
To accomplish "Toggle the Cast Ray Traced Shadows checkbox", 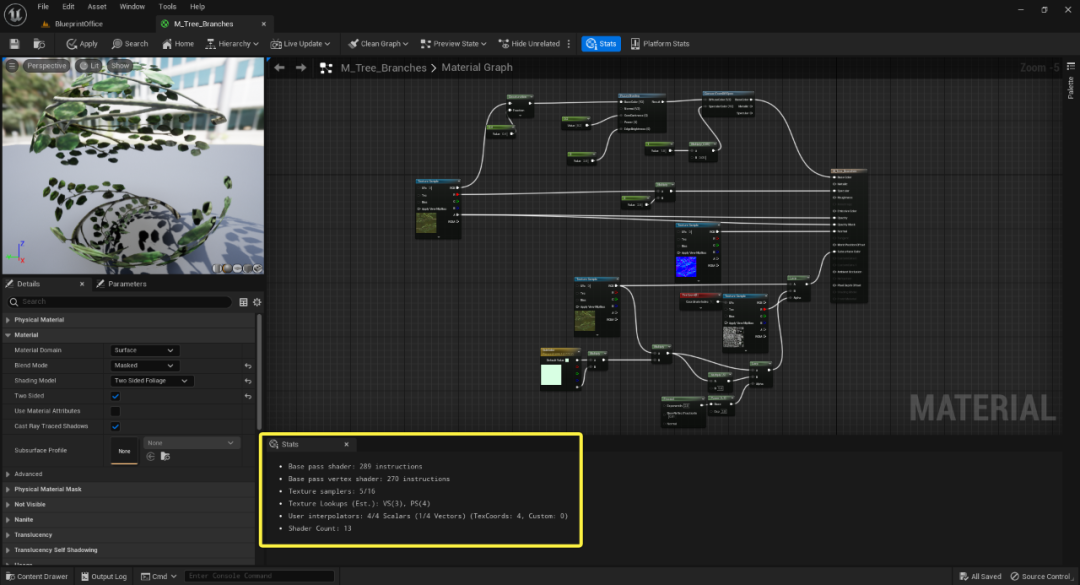I will click(x=116, y=427).
